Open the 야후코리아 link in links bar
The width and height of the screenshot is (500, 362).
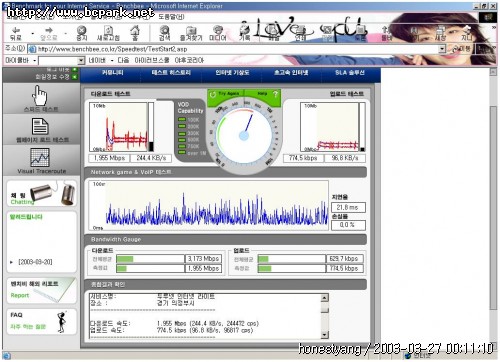[x=189, y=60]
